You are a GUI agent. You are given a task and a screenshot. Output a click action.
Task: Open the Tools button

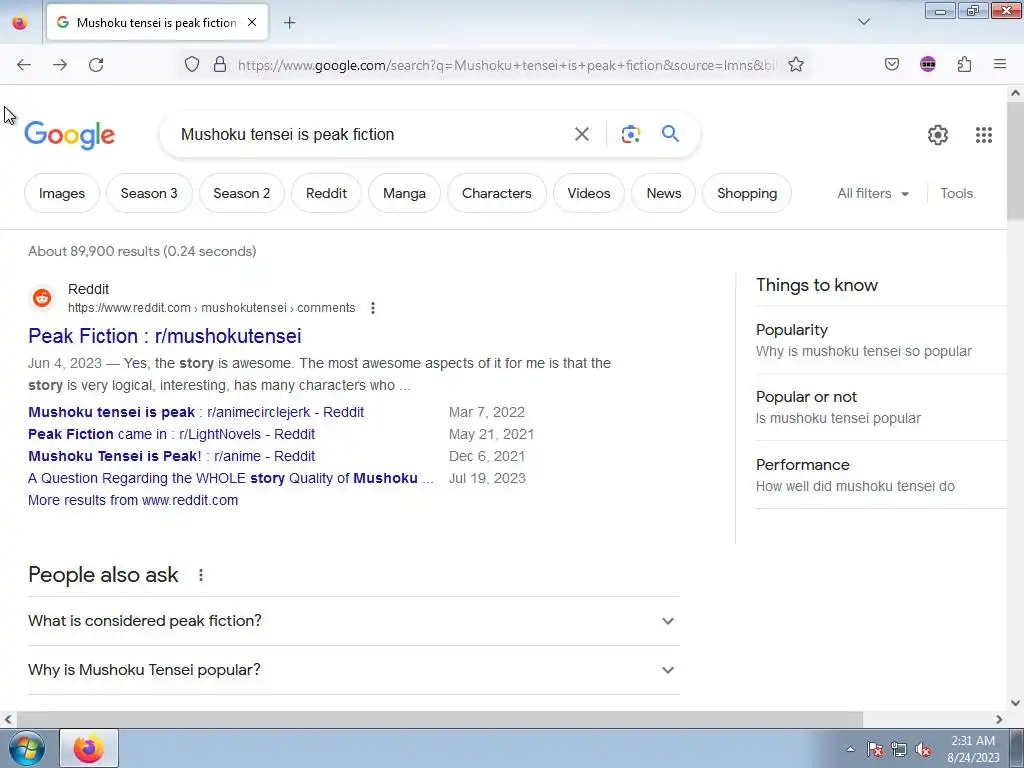click(956, 193)
